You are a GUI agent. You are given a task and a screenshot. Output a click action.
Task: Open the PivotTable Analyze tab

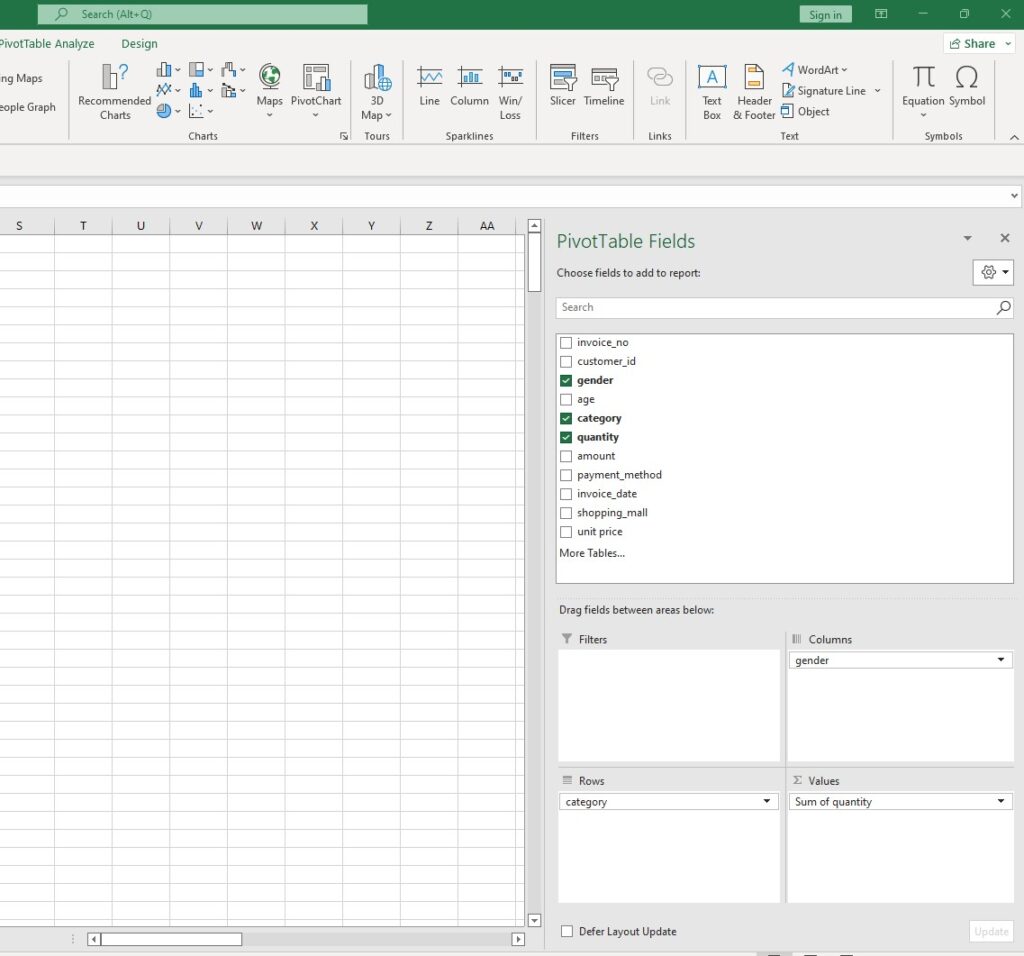(x=47, y=44)
